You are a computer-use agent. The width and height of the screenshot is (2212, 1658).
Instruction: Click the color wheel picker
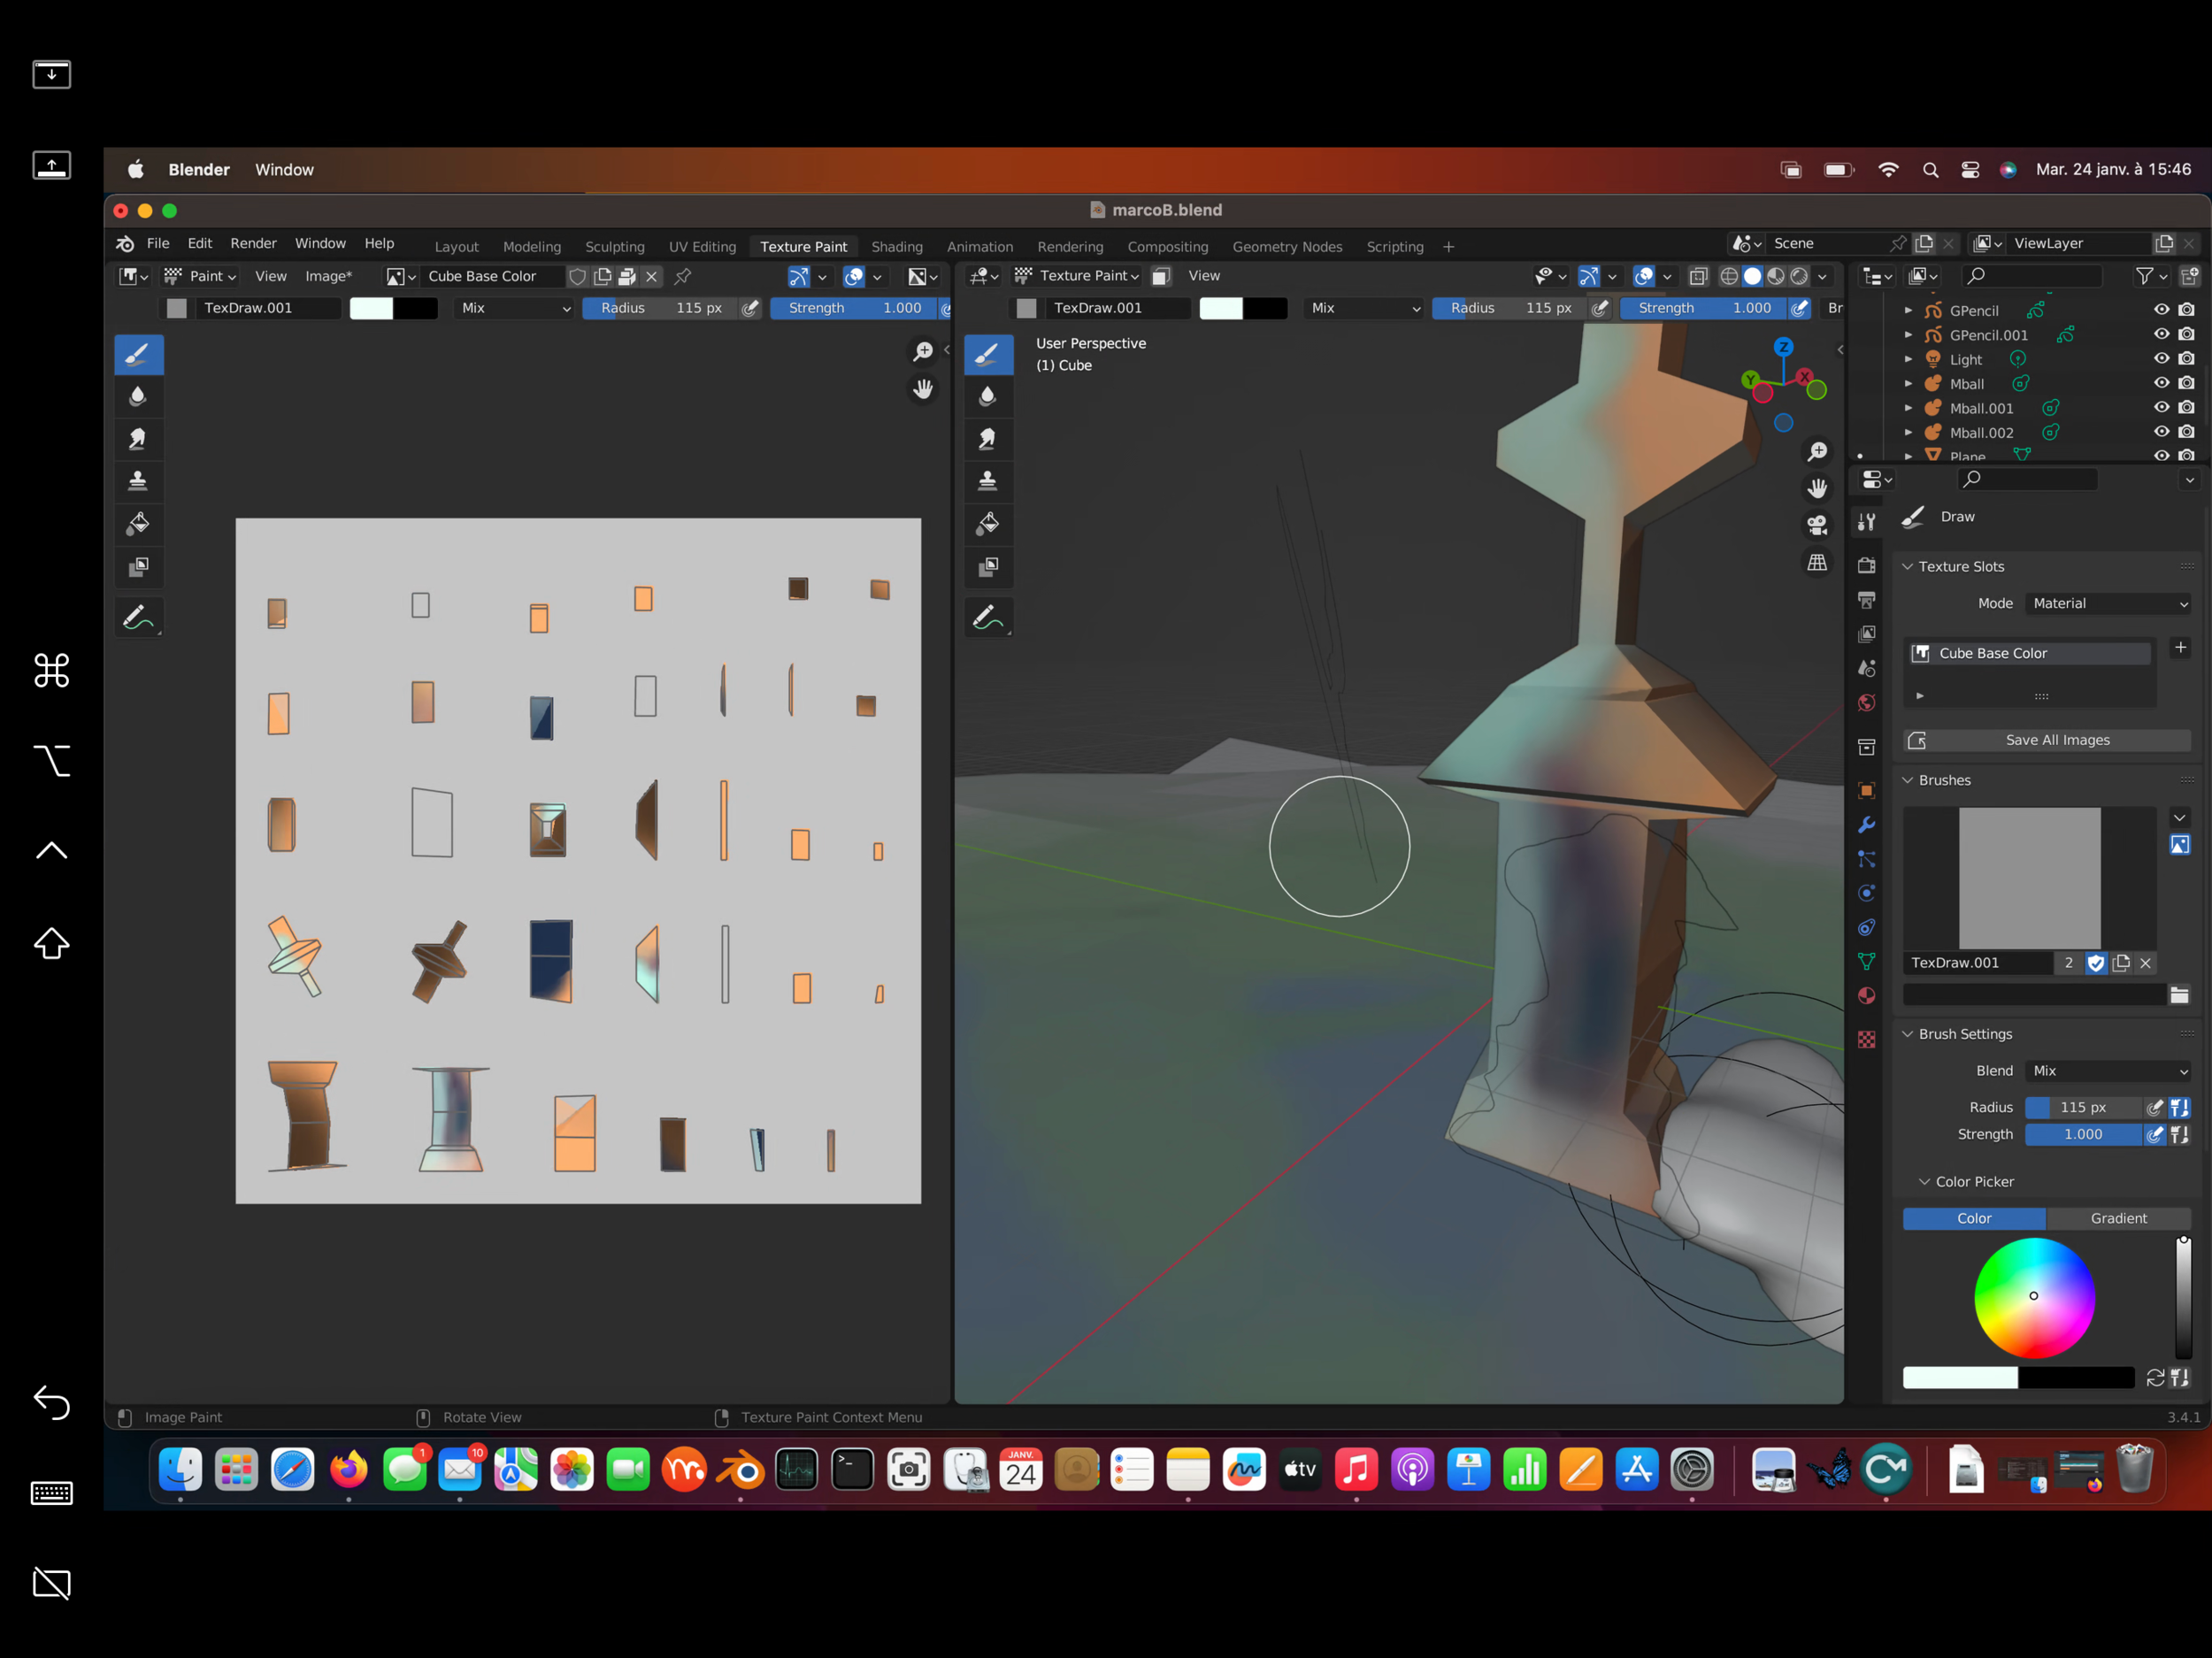pos(2033,1297)
